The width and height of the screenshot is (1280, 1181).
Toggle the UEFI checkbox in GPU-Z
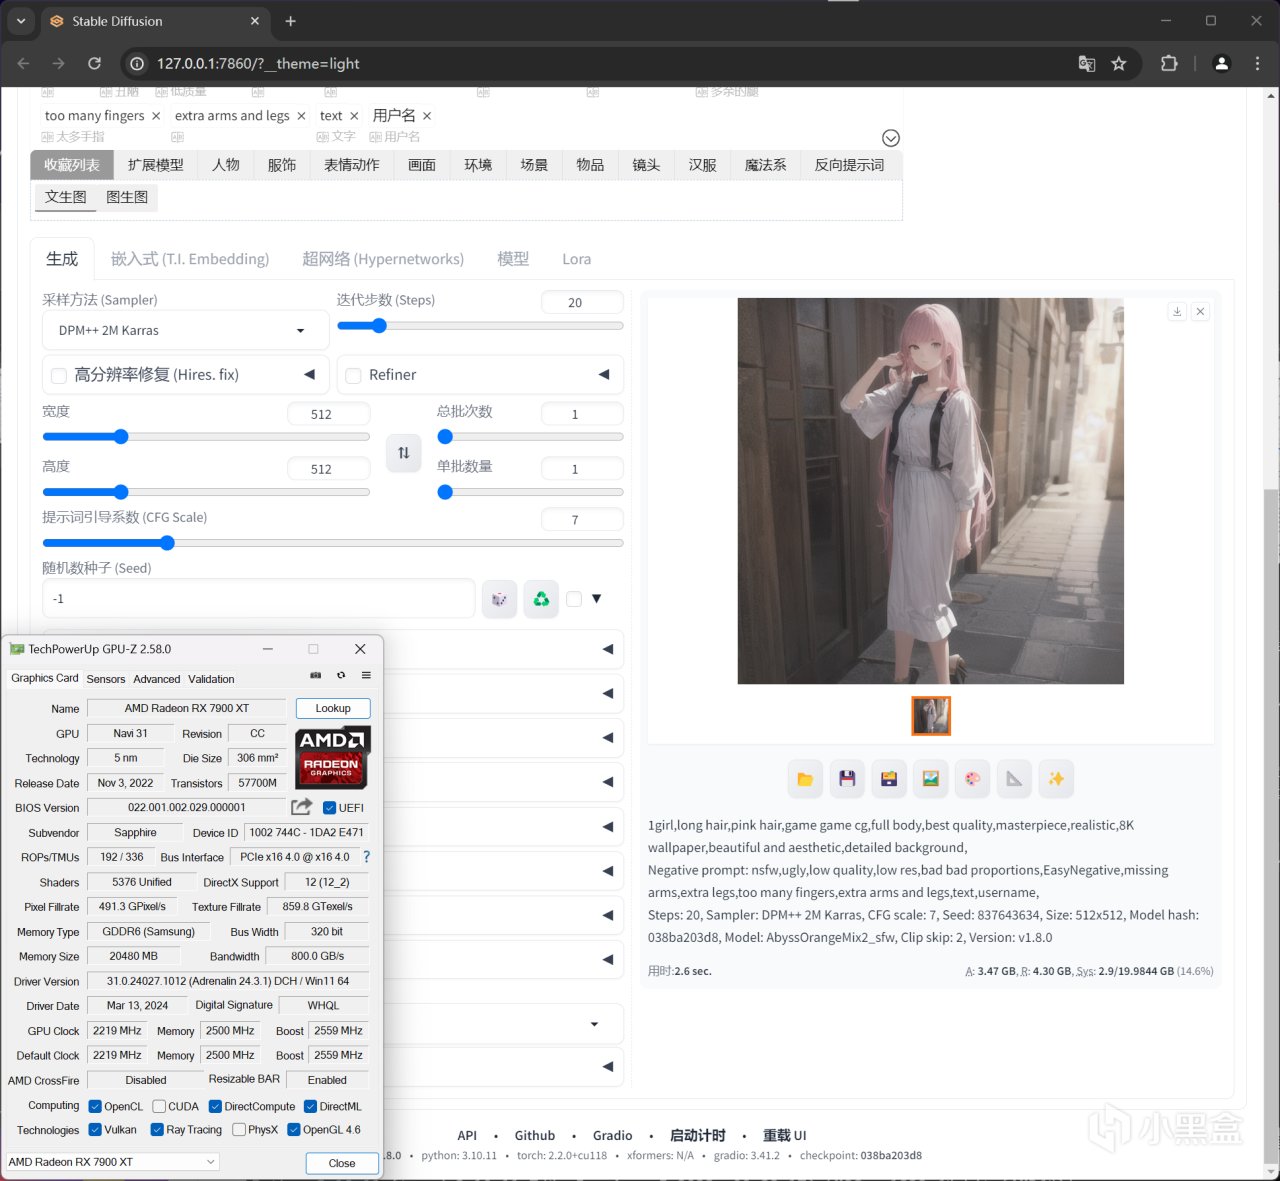[330, 808]
